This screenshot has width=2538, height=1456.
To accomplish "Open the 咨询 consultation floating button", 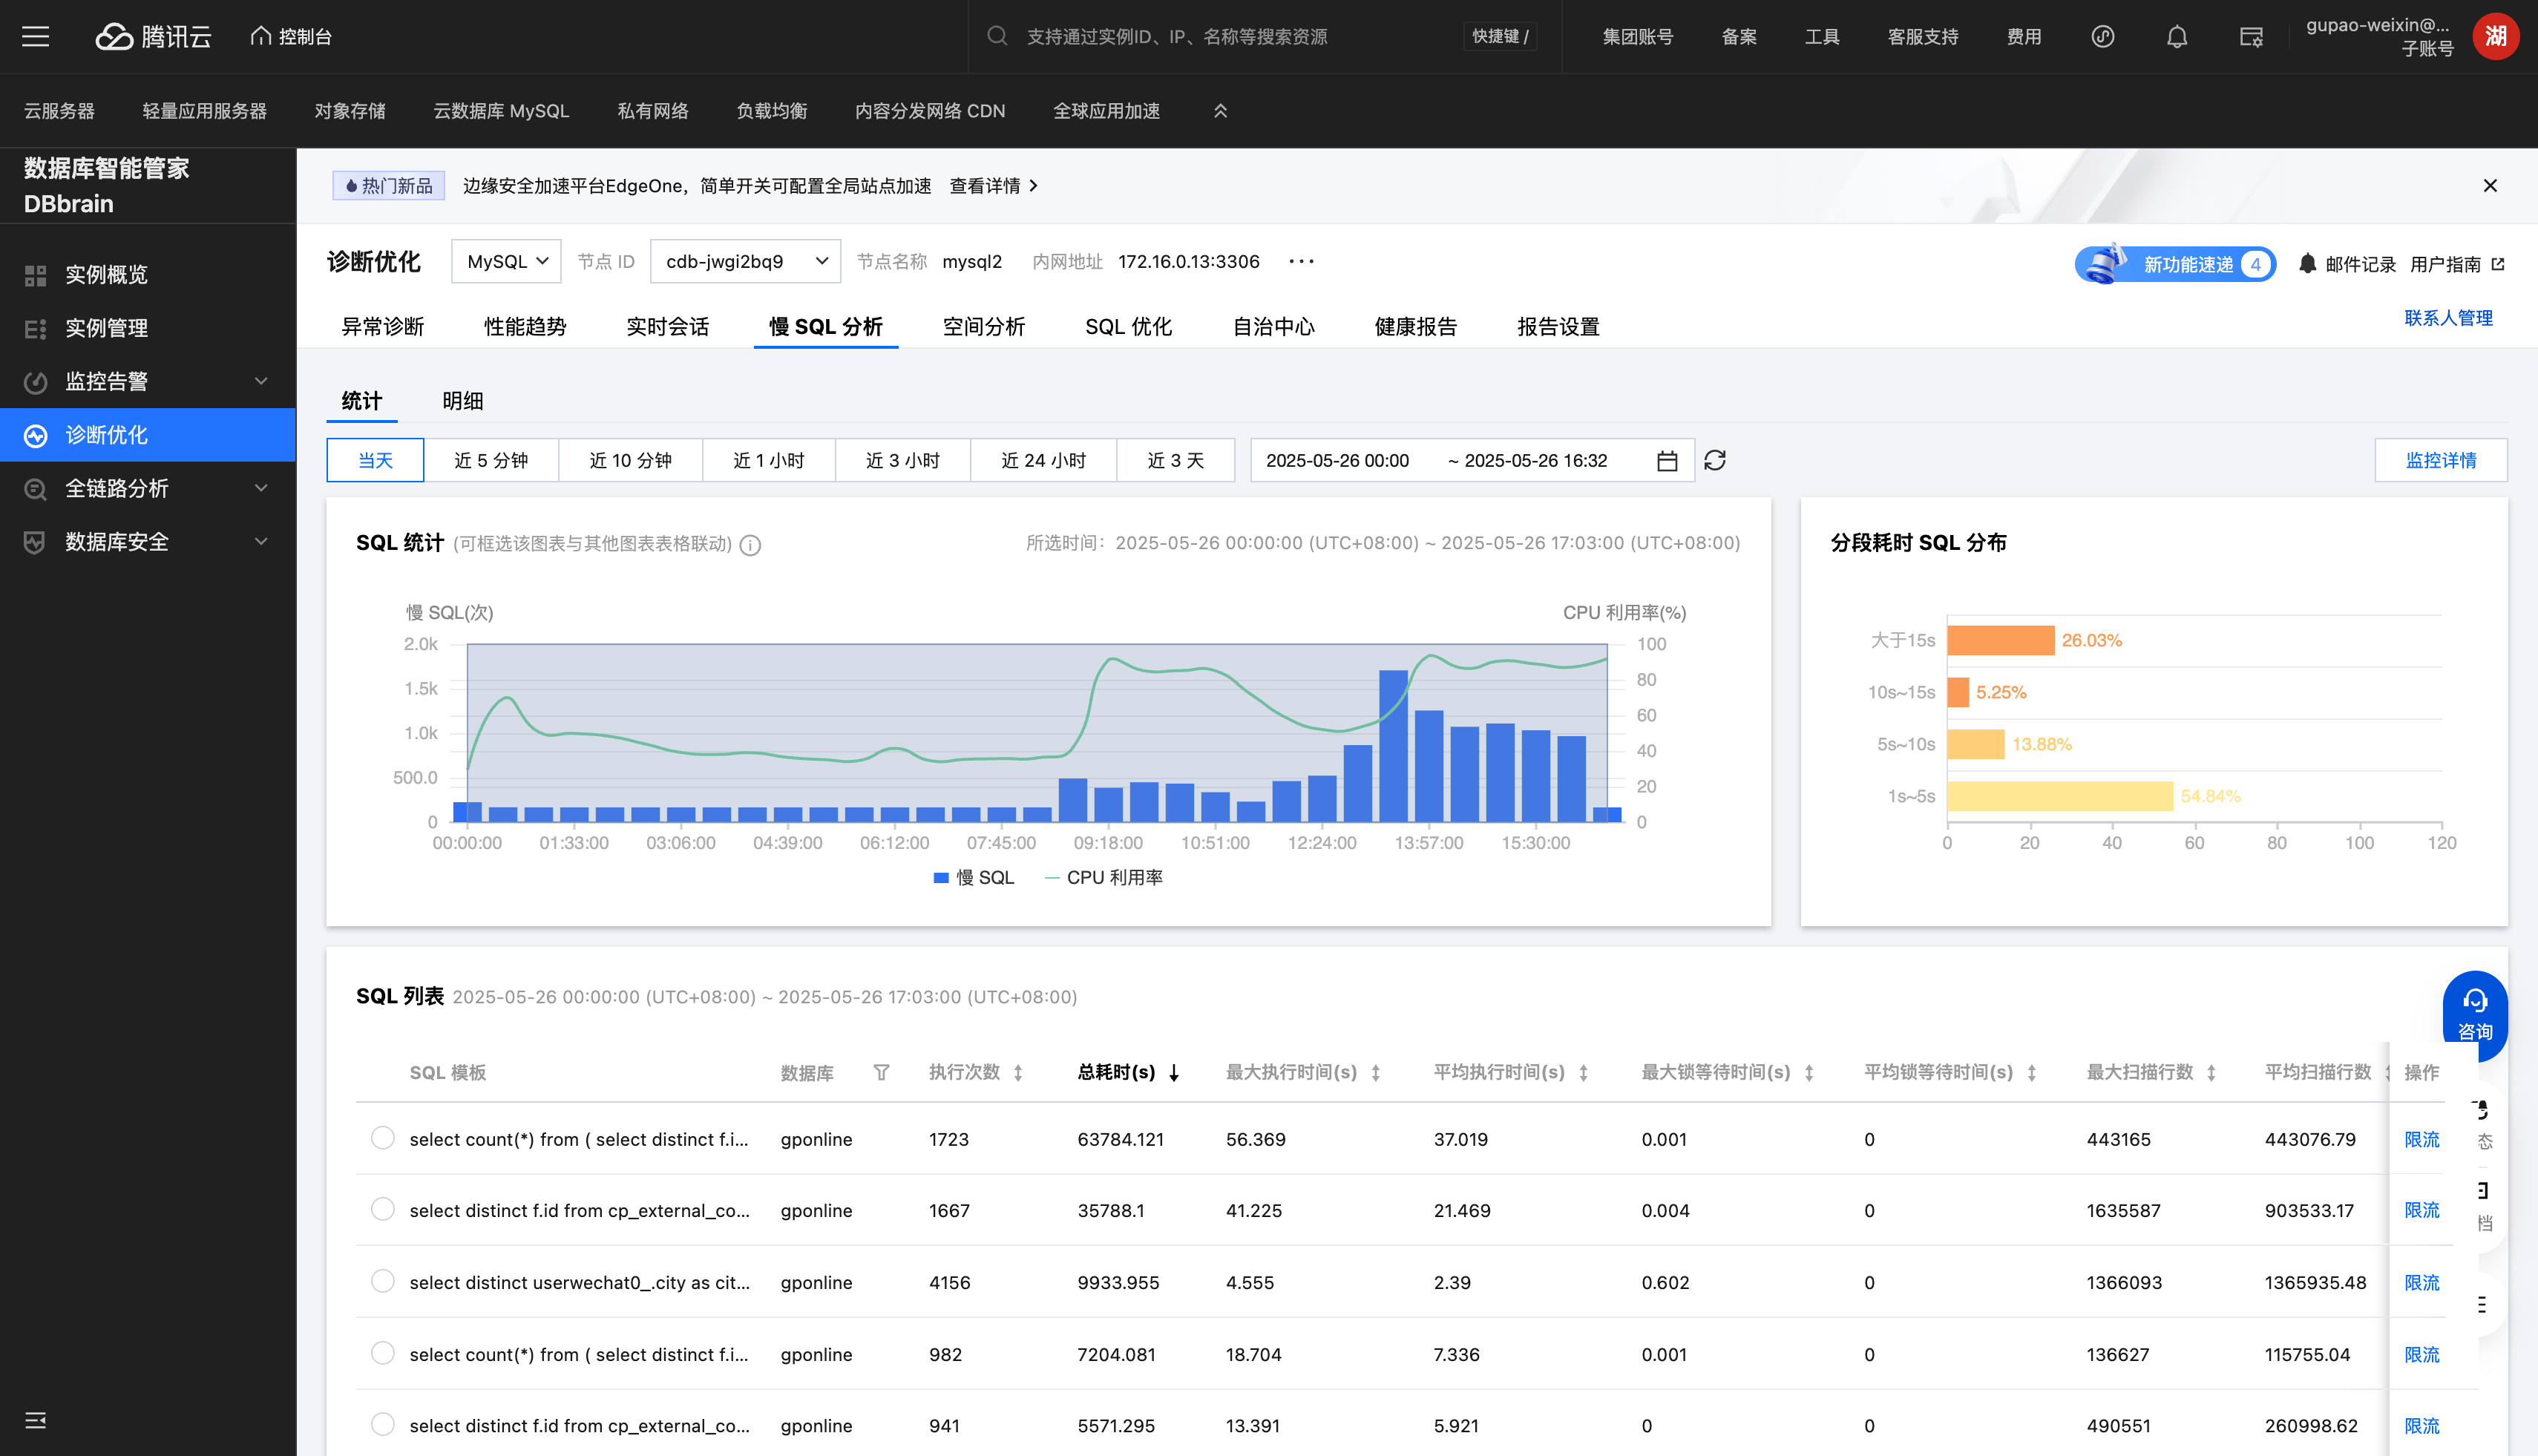I will click(2475, 1014).
